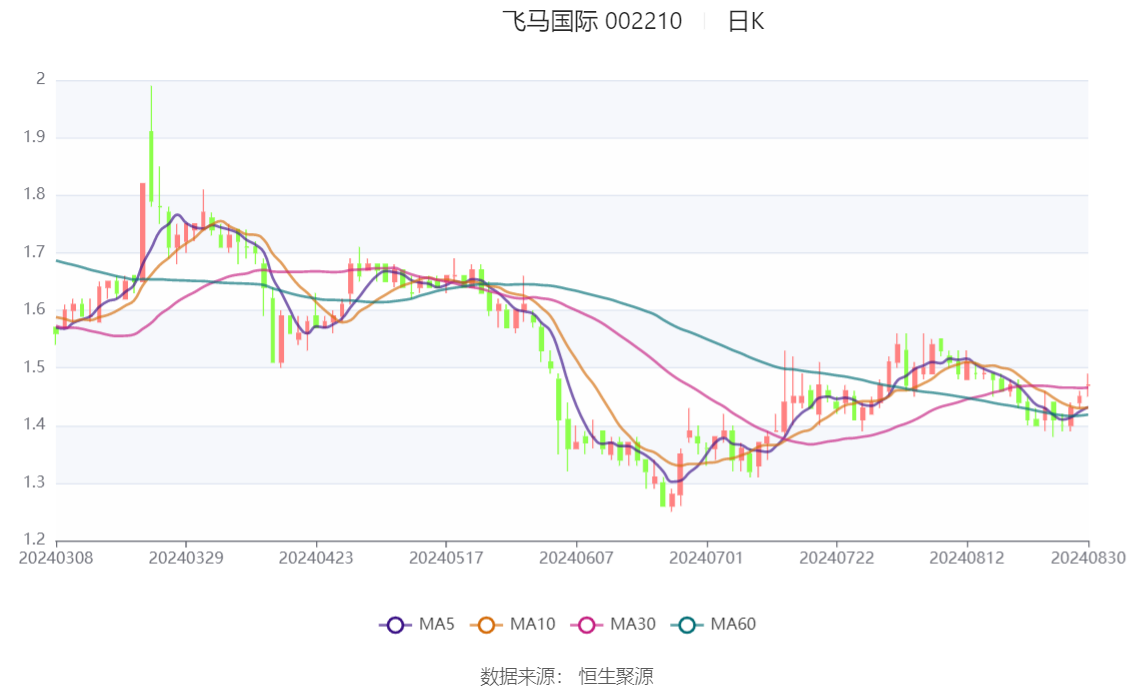Click the data source text 数据来源: 恒生聚源
1134x689 pixels.
click(566, 677)
